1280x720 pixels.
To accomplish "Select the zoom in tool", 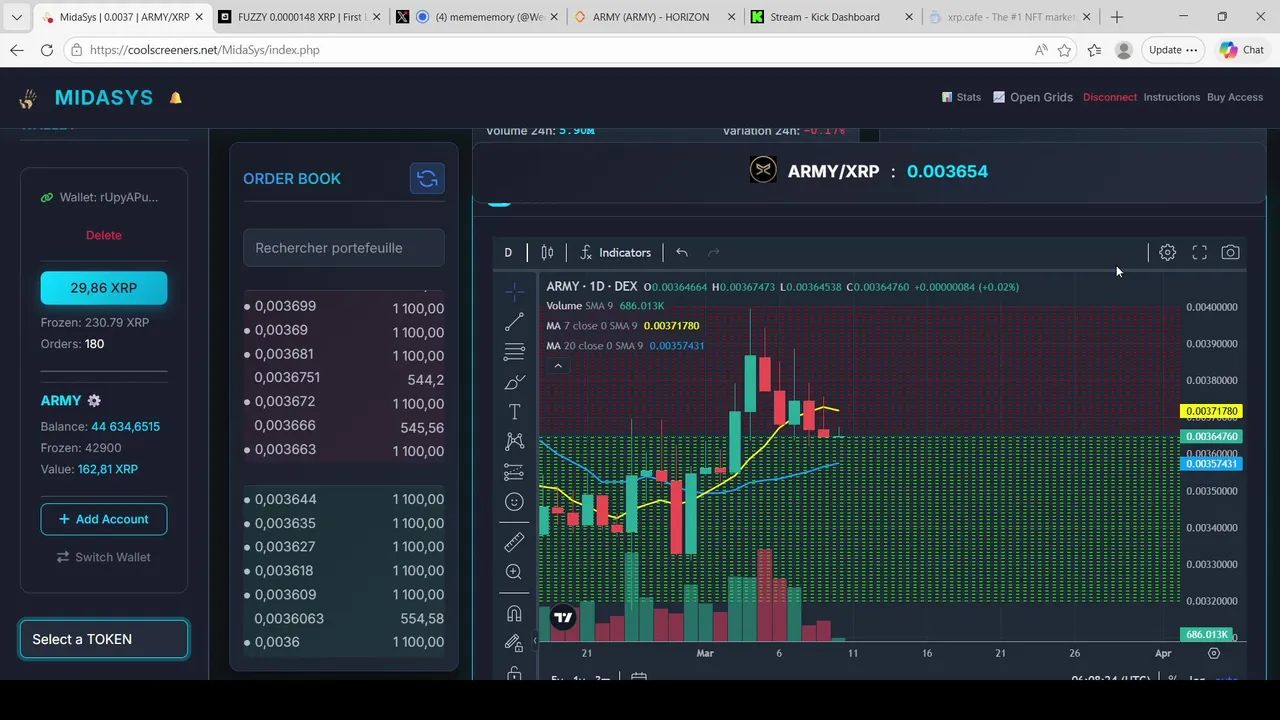I will [514, 572].
